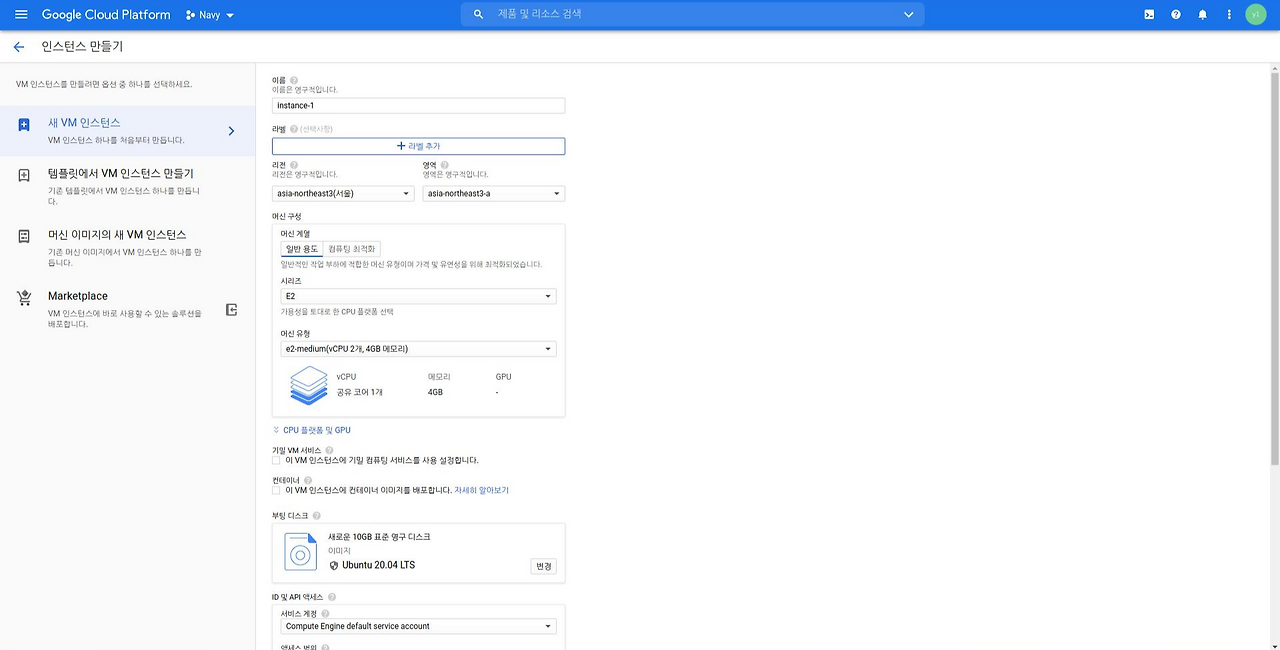Click the help icon next to 부팅 디스크

click(316, 515)
